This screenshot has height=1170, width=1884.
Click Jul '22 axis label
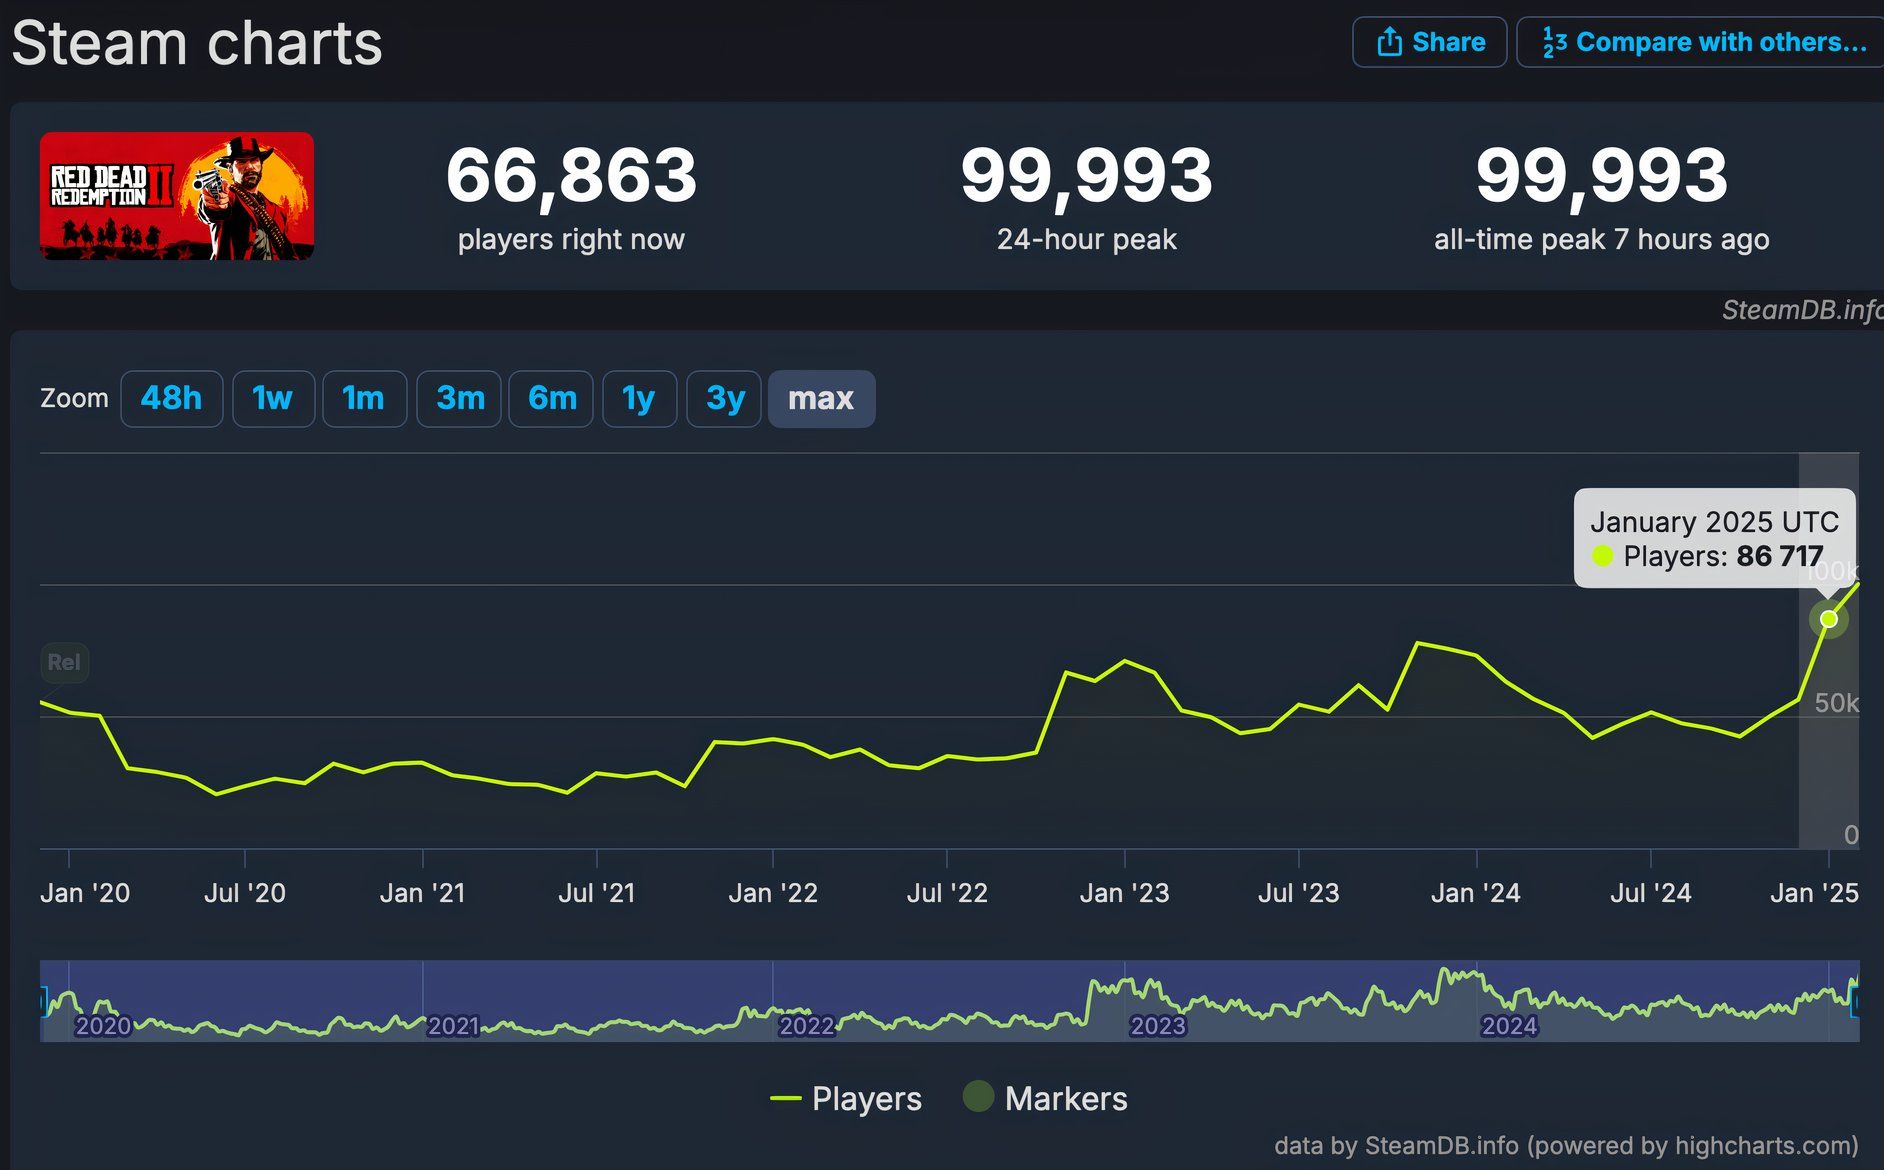[947, 893]
